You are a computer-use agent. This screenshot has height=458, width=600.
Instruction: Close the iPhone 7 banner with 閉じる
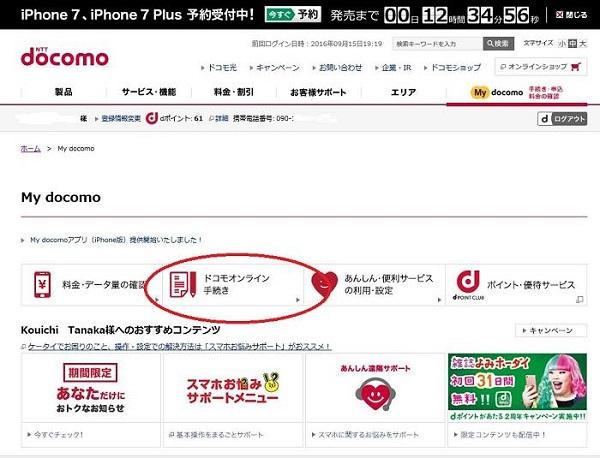[570, 15]
